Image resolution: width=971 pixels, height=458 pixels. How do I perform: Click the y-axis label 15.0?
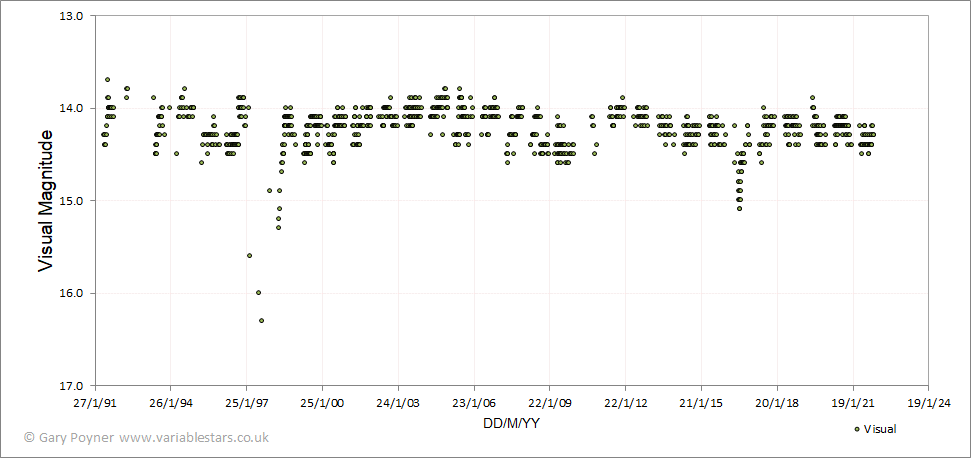[71, 201]
